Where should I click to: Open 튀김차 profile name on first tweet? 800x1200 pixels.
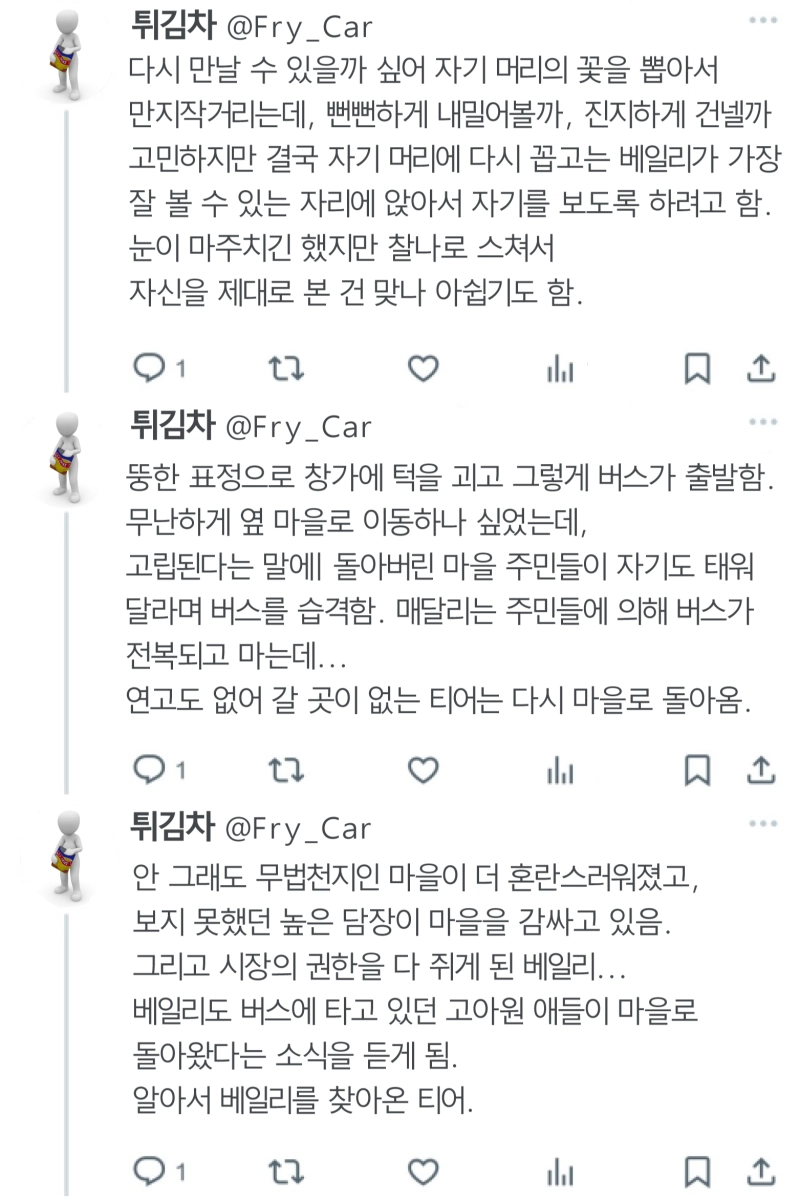[172, 26]
